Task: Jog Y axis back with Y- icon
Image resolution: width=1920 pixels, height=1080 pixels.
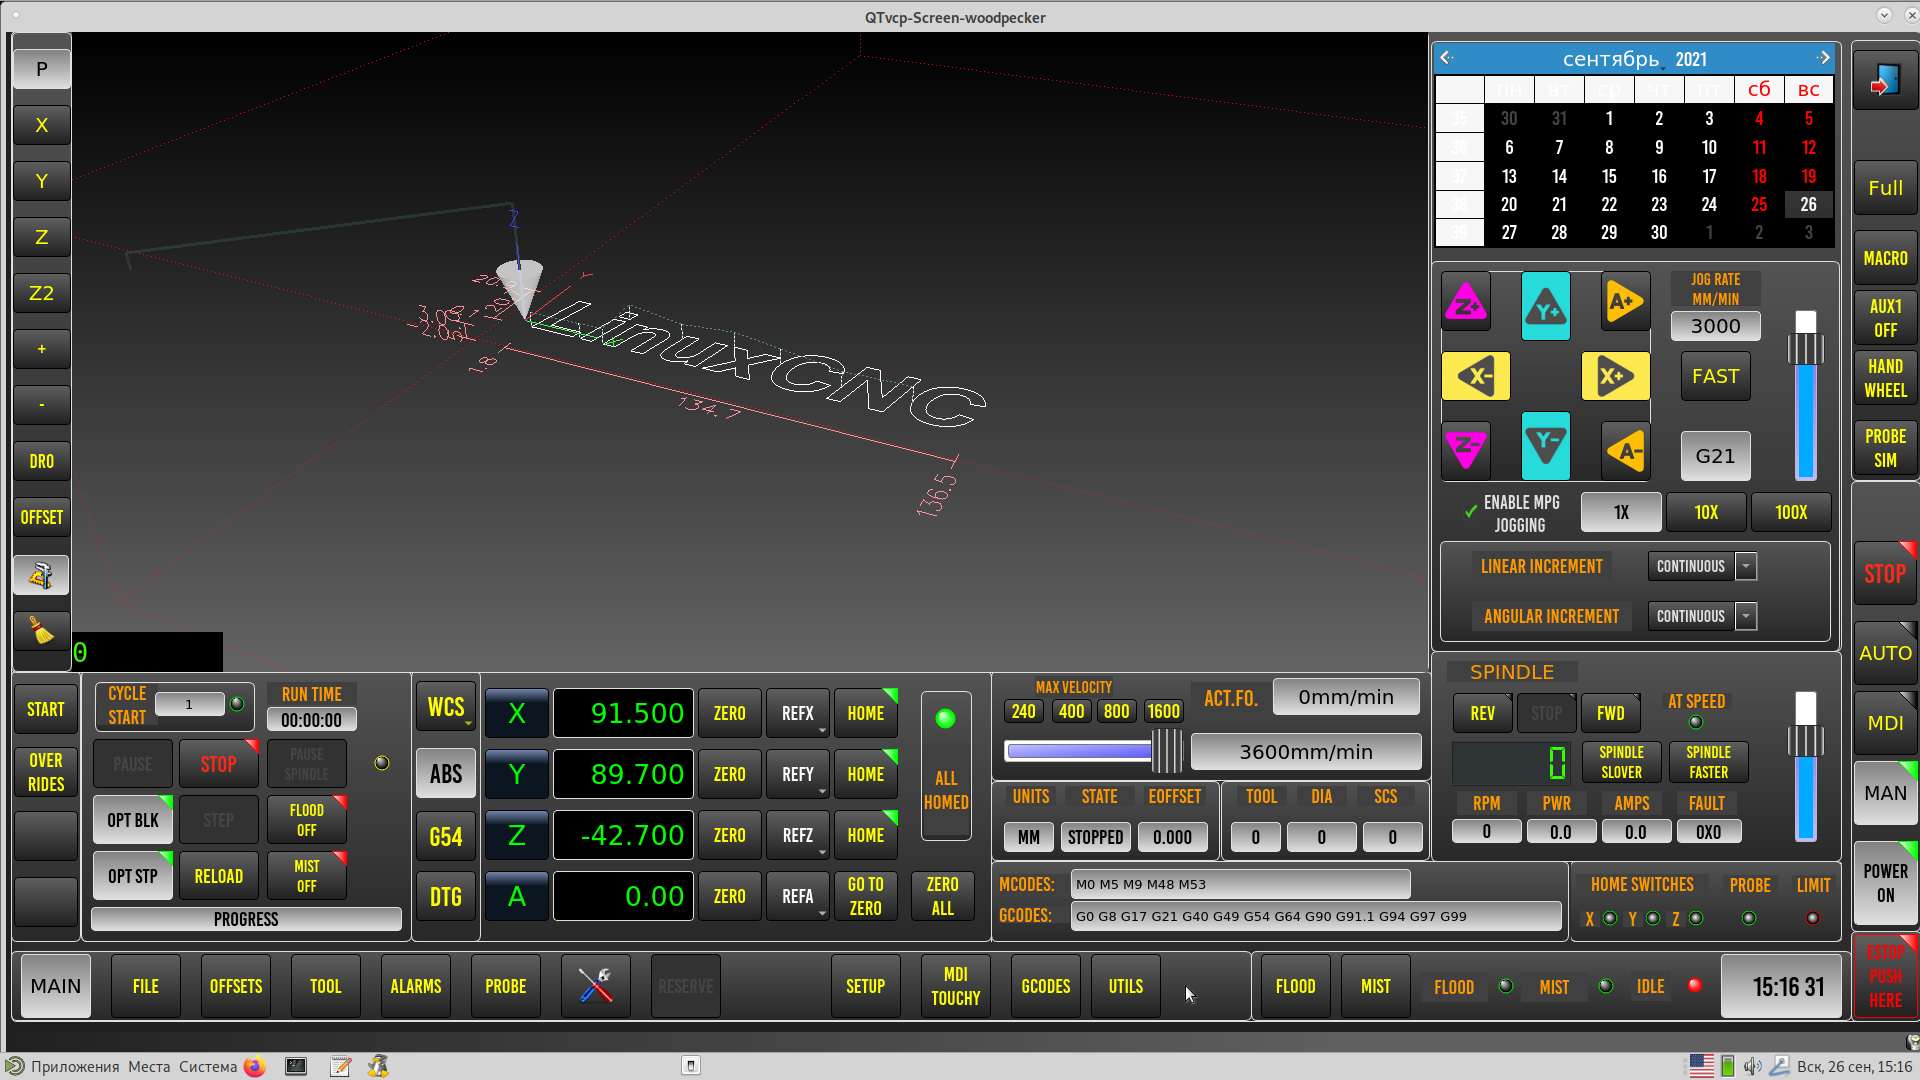Action: coord(1546,446)
